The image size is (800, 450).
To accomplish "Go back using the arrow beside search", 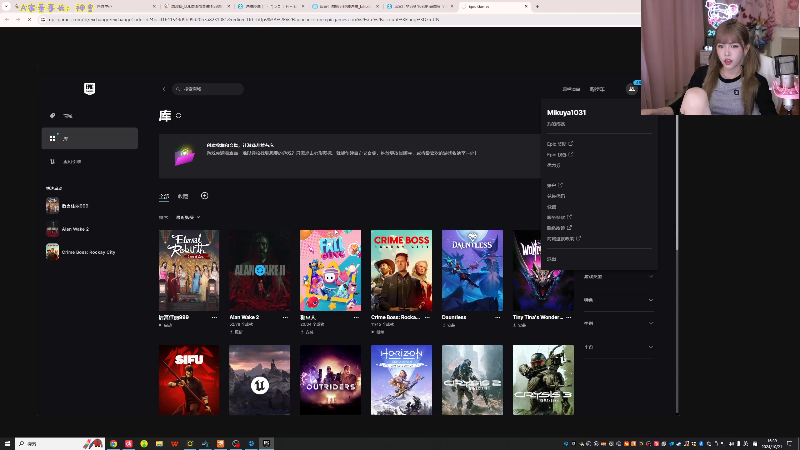I will pyautogui.click(x=164, y=89).
